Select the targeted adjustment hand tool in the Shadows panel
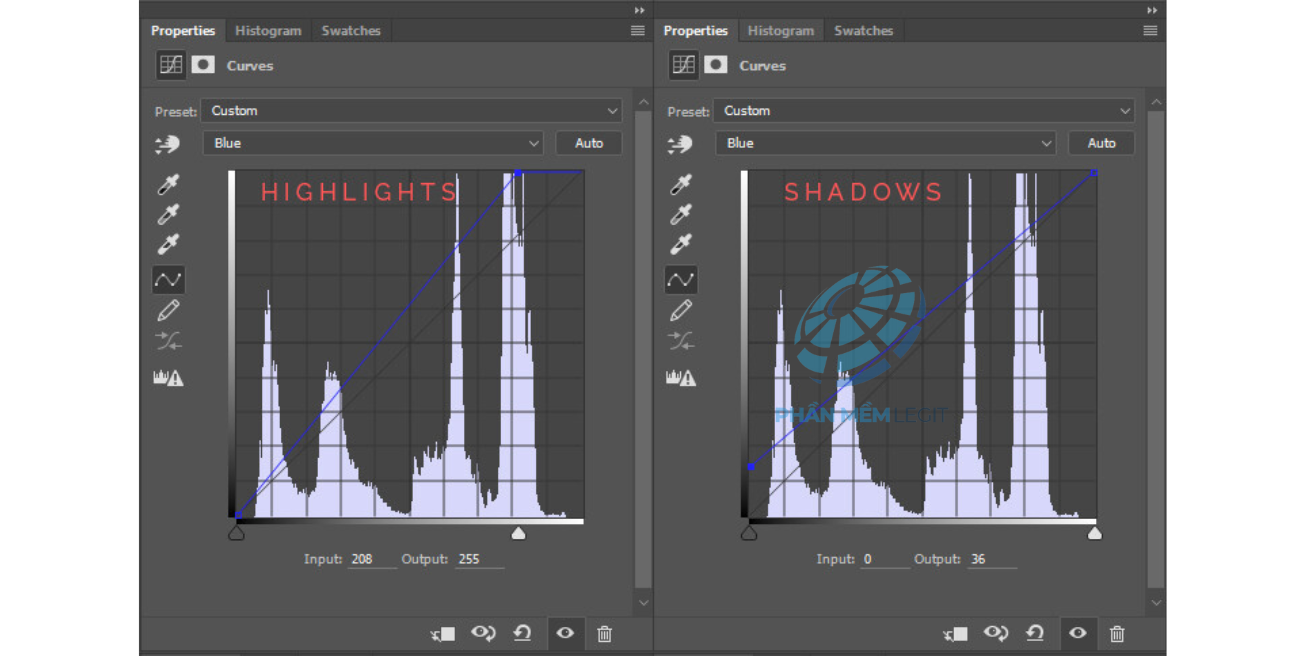The height and width of the screenshot is (656, 1305). (680, 144)
